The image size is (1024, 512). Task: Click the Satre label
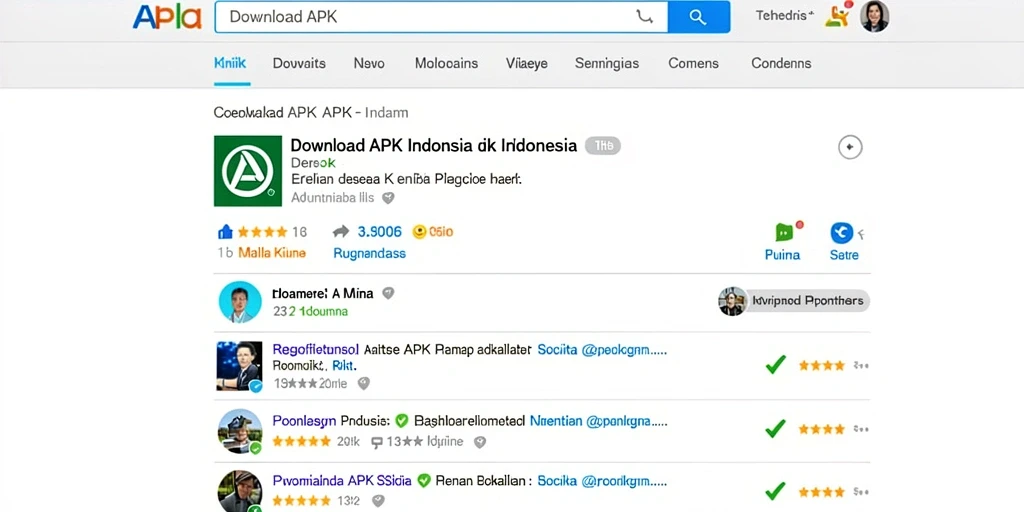click(x=844, y=255)
